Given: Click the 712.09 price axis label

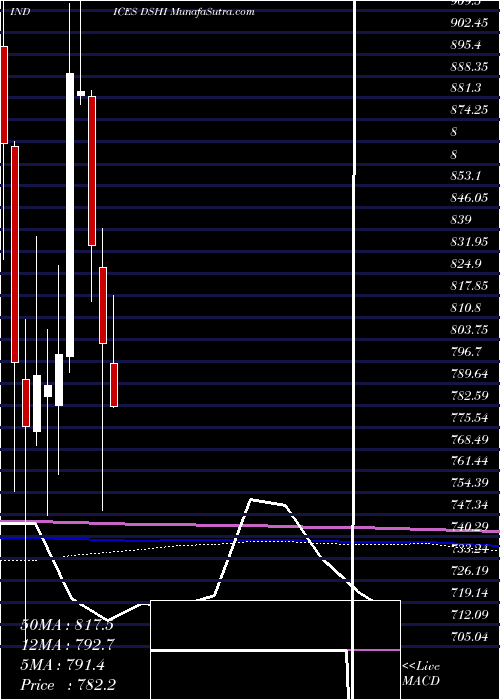Looking at the screenshot, I should click(469, 615).
